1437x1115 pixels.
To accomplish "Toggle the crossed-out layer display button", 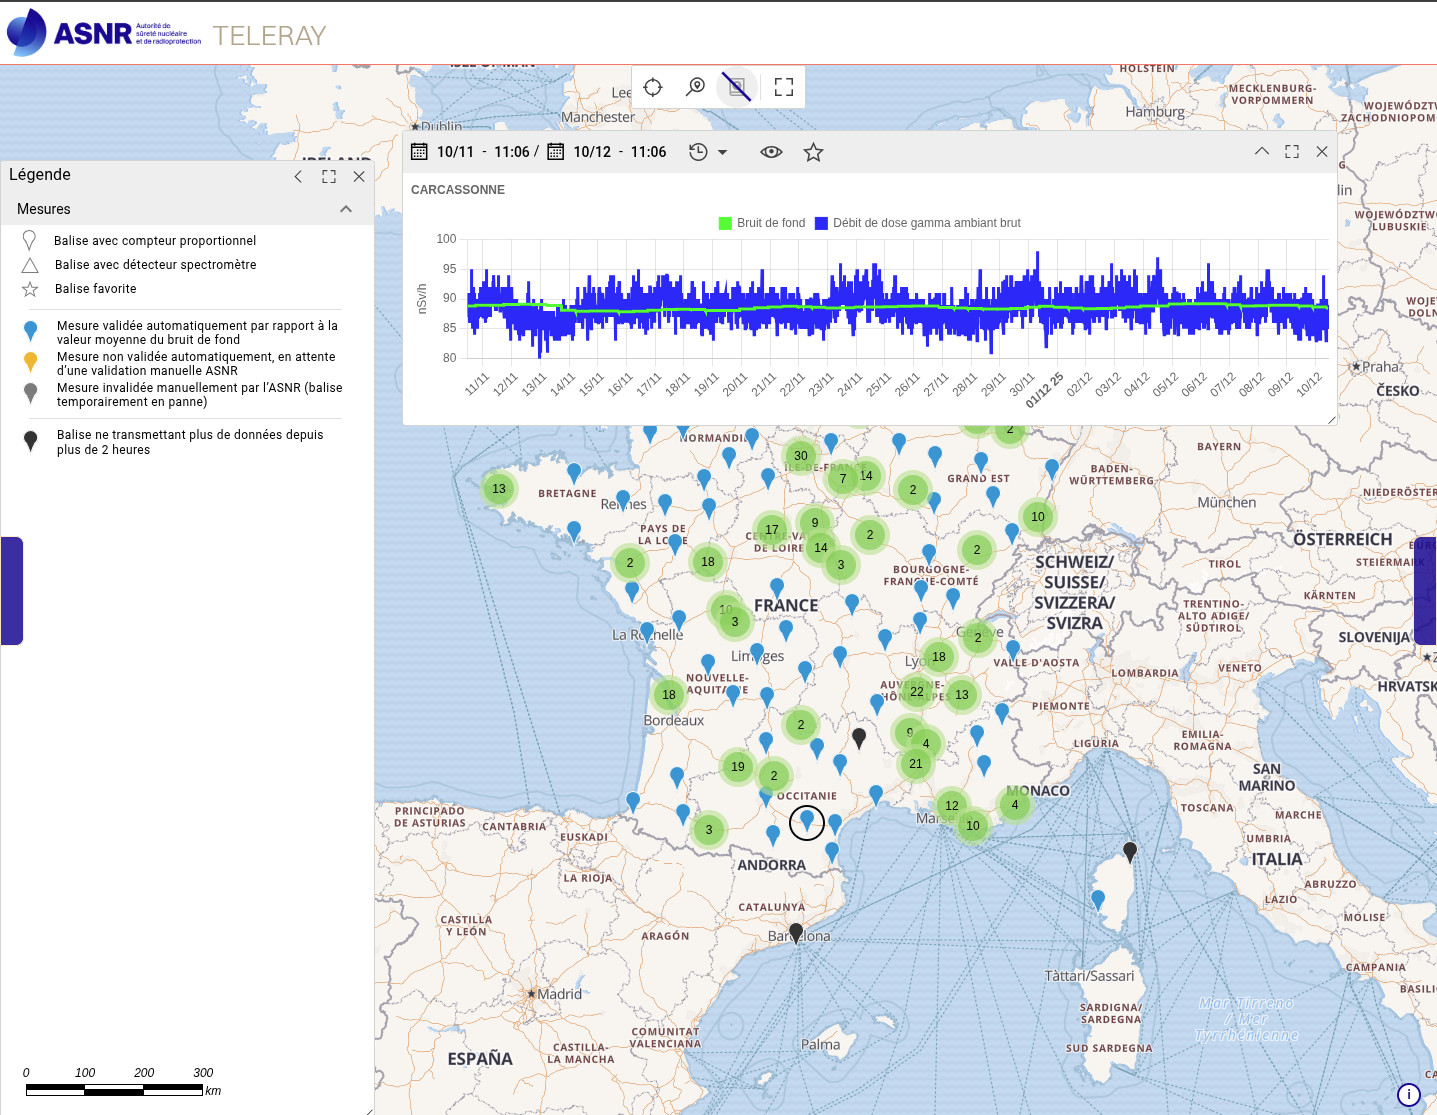I will (x=738, y=87).
